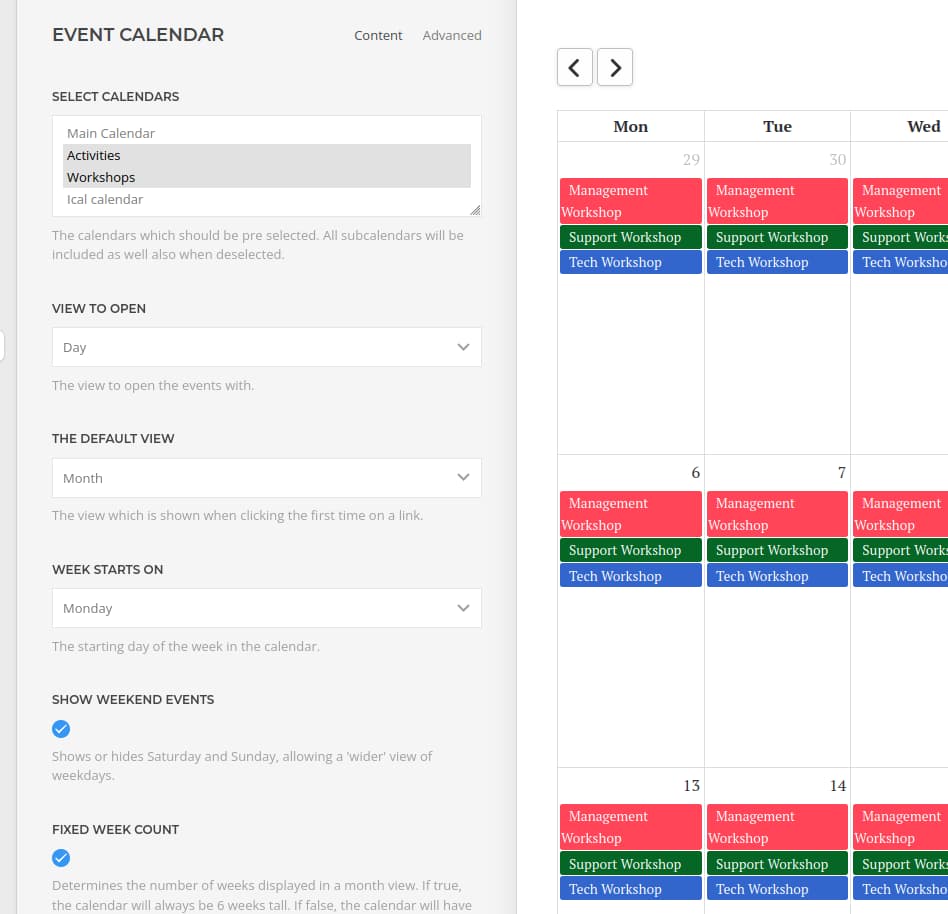Open Support Workshop event on Tuesday 30
The width and height of the screenshot is (948, 914).
click(777, 237)
